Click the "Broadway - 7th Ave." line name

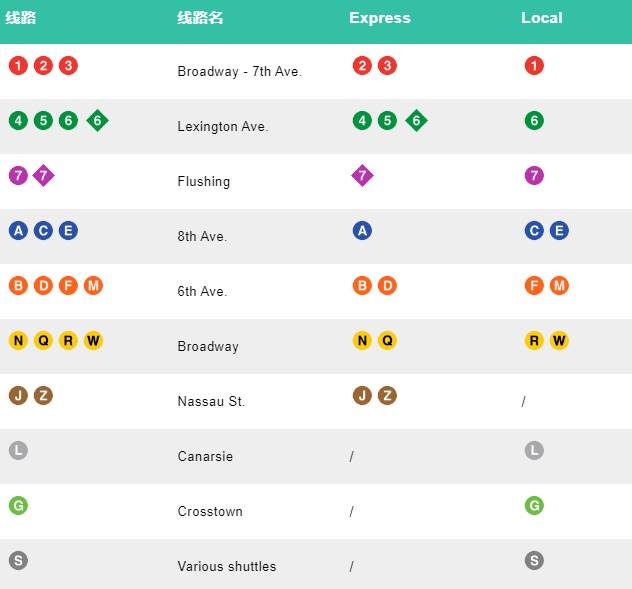click(x=239, y=72)
